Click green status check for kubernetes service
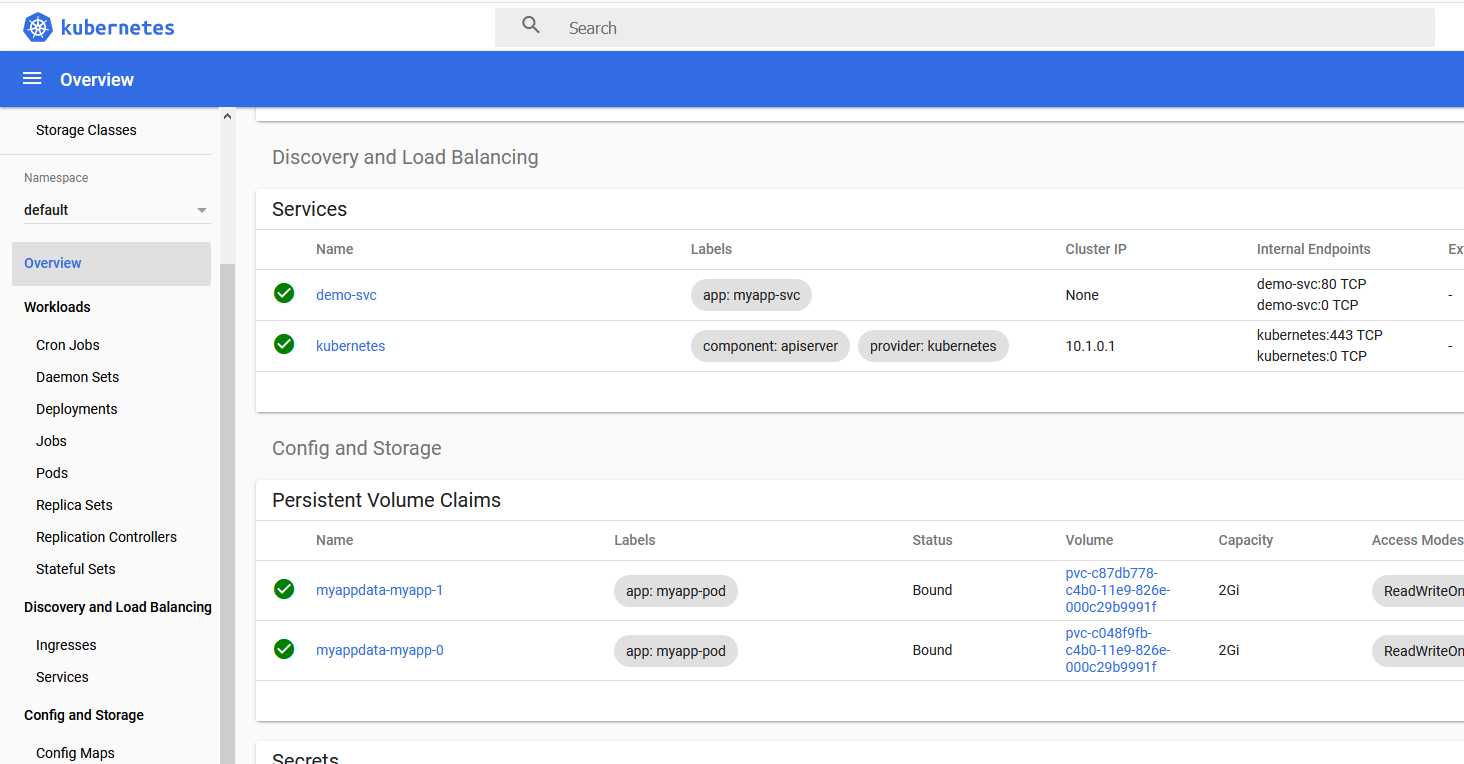Screen dimensions: 1464x764 point(284,344)
